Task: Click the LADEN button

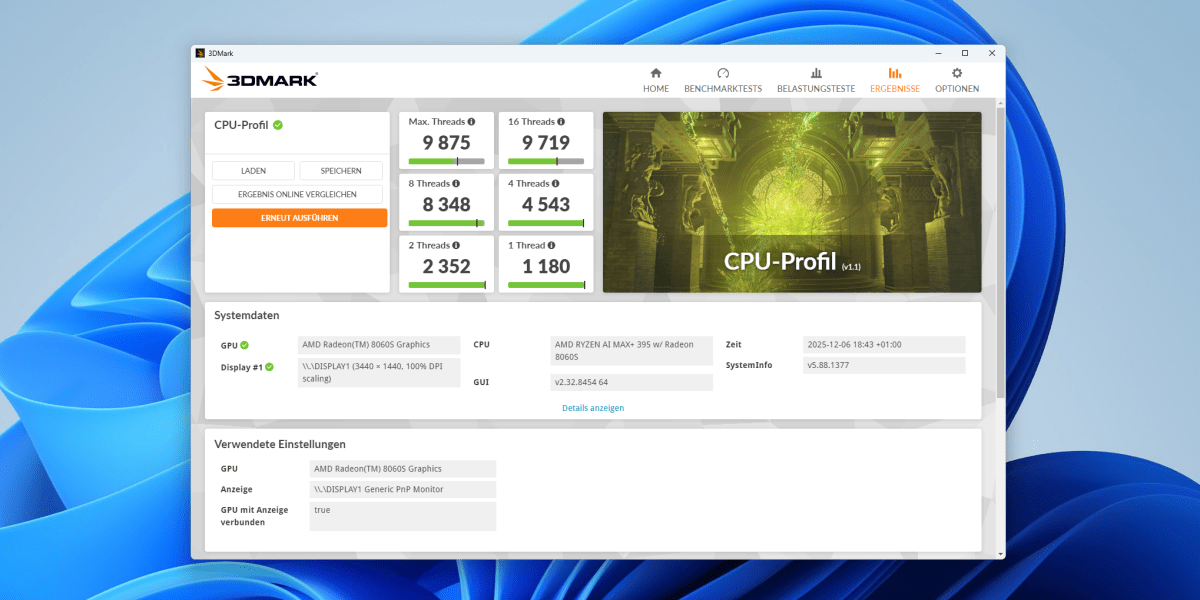Action: (253, 170)
